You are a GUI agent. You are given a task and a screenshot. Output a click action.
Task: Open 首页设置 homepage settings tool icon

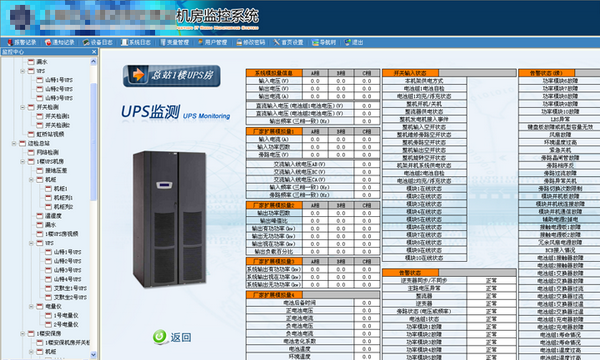point(277,42)
